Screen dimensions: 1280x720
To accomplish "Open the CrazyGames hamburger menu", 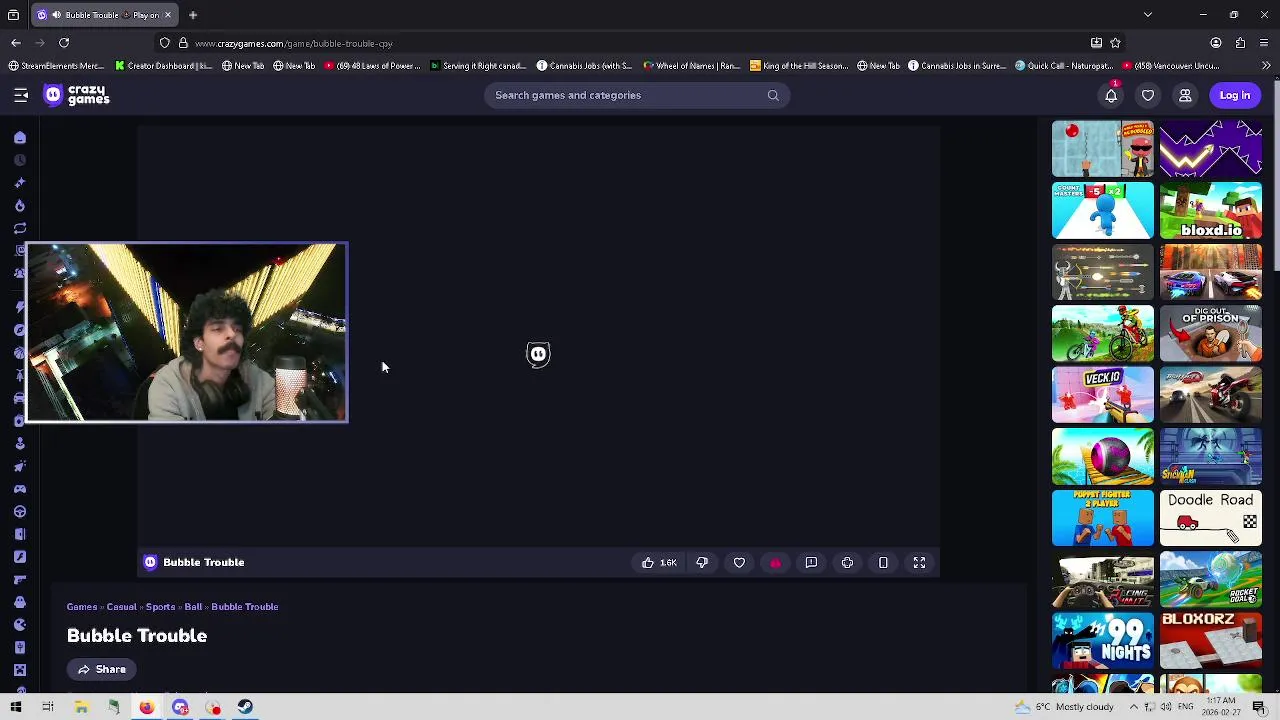I will tap(20, 95).
